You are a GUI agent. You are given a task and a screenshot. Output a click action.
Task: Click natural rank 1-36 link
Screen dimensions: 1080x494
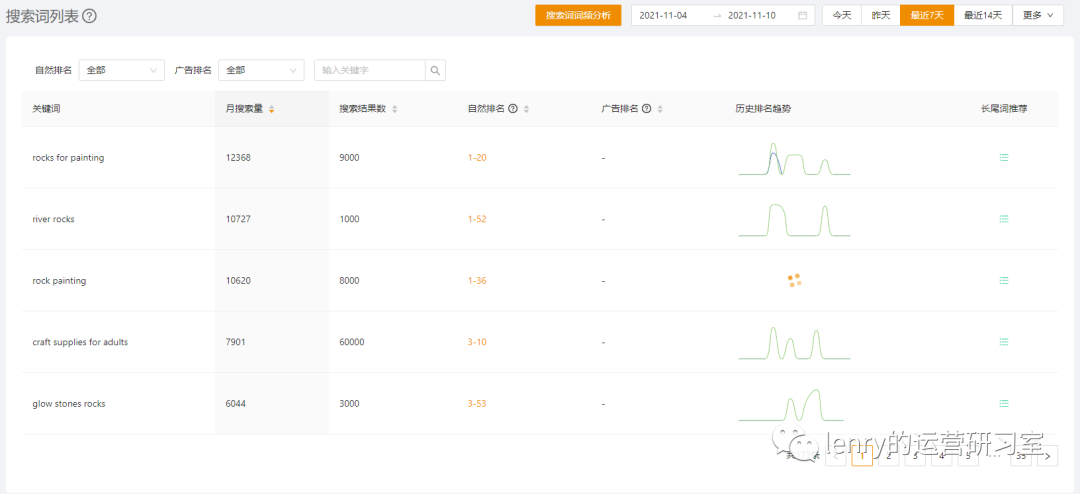pos(477,280)
